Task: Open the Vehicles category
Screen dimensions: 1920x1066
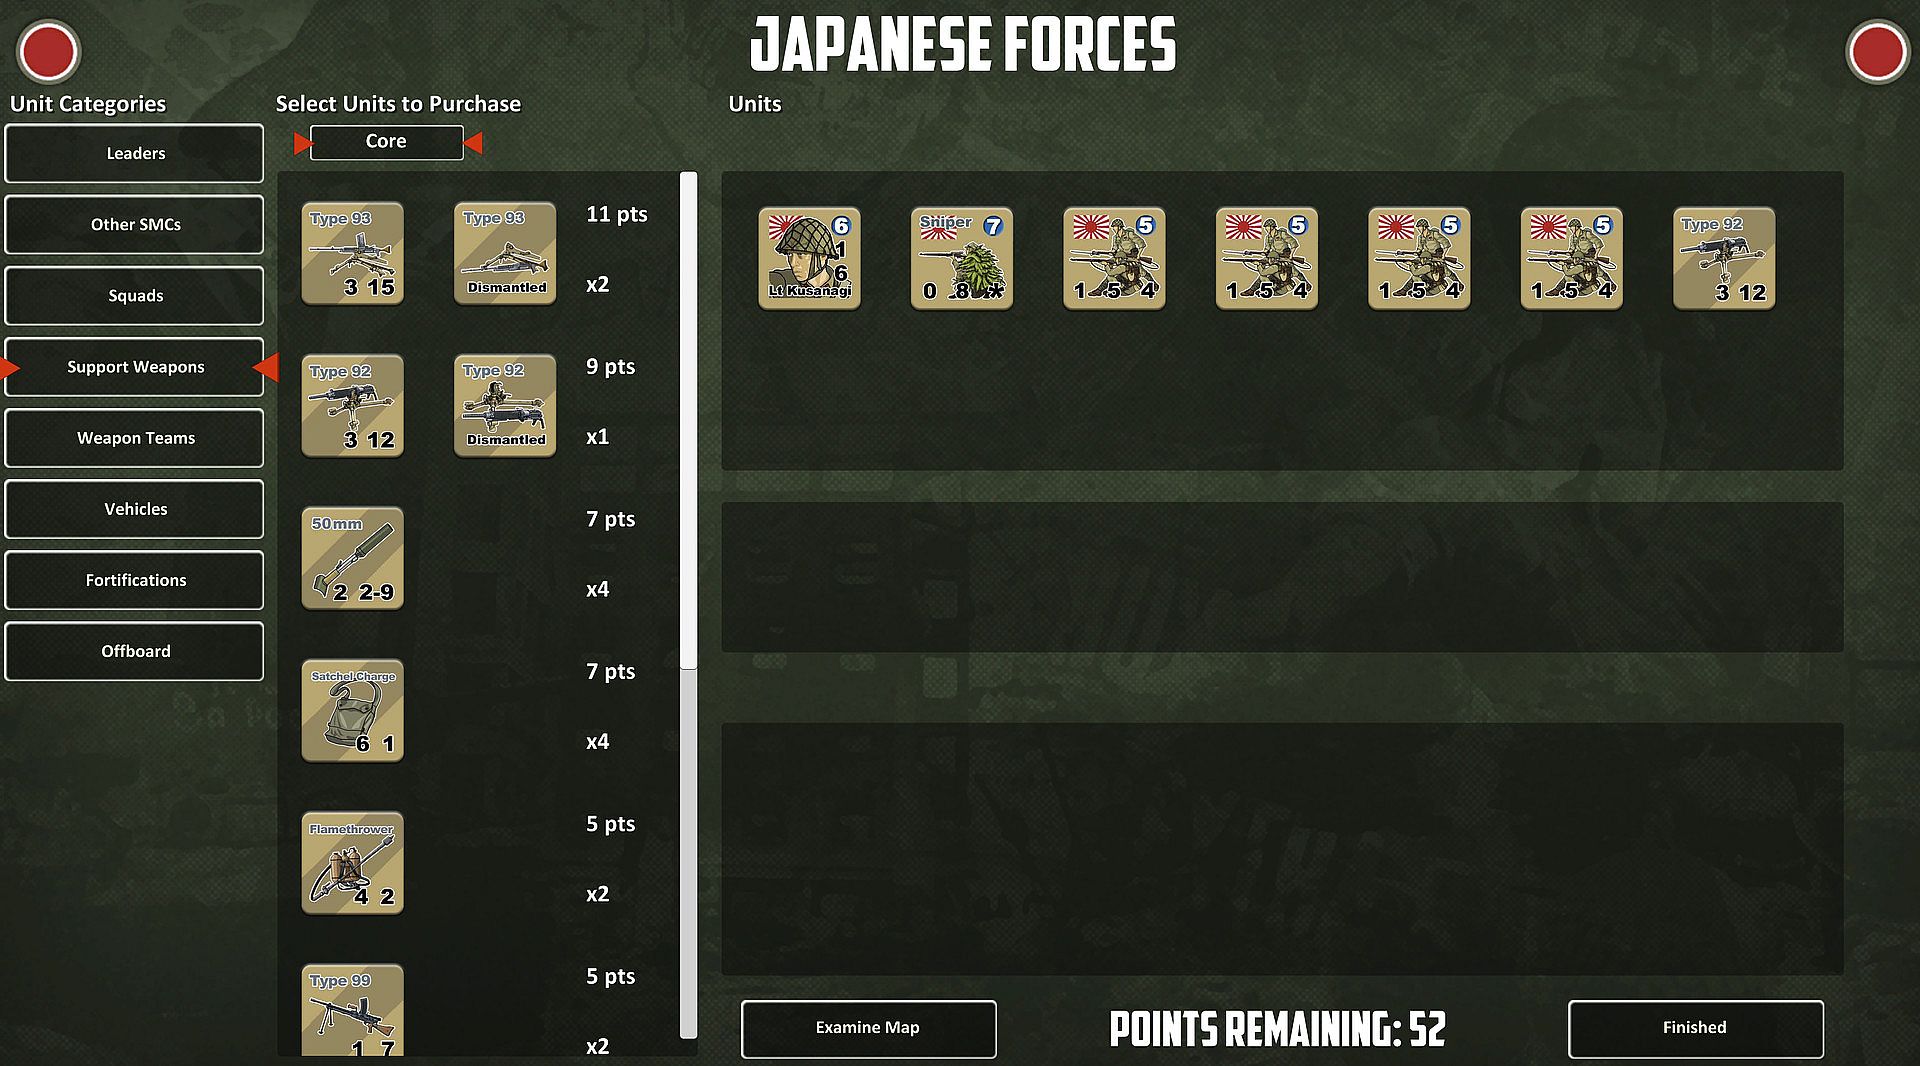Action: coord(134,509)
